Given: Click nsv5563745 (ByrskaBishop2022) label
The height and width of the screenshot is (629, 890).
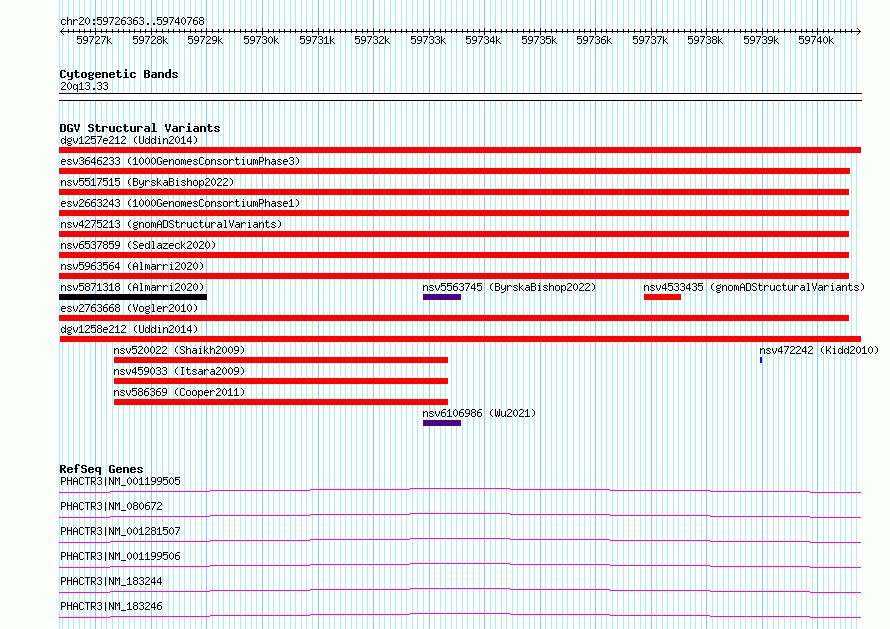Looking at the screenshot, I should 509,287.
